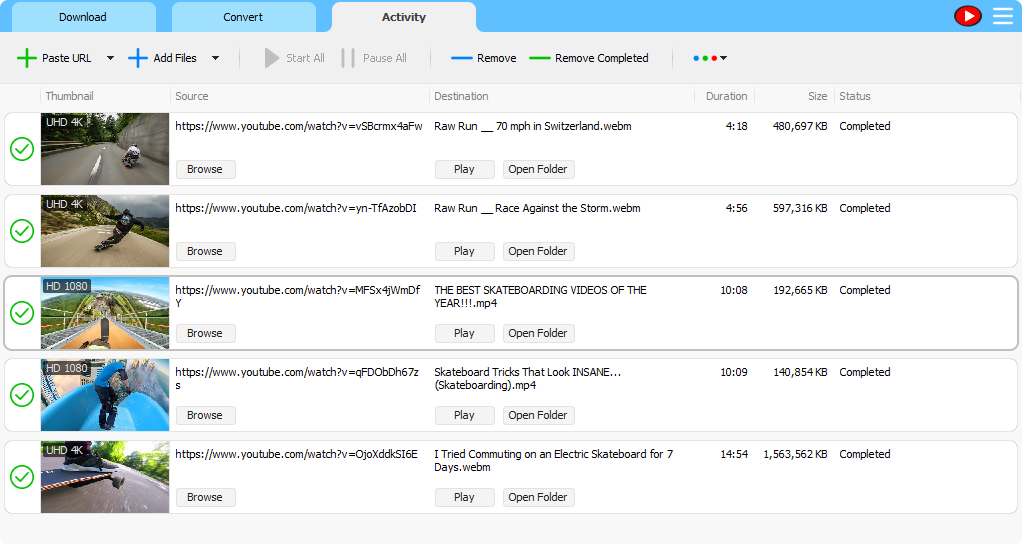Switch to the Download tab
1022x544 pixels.
(x=83, y=17)
